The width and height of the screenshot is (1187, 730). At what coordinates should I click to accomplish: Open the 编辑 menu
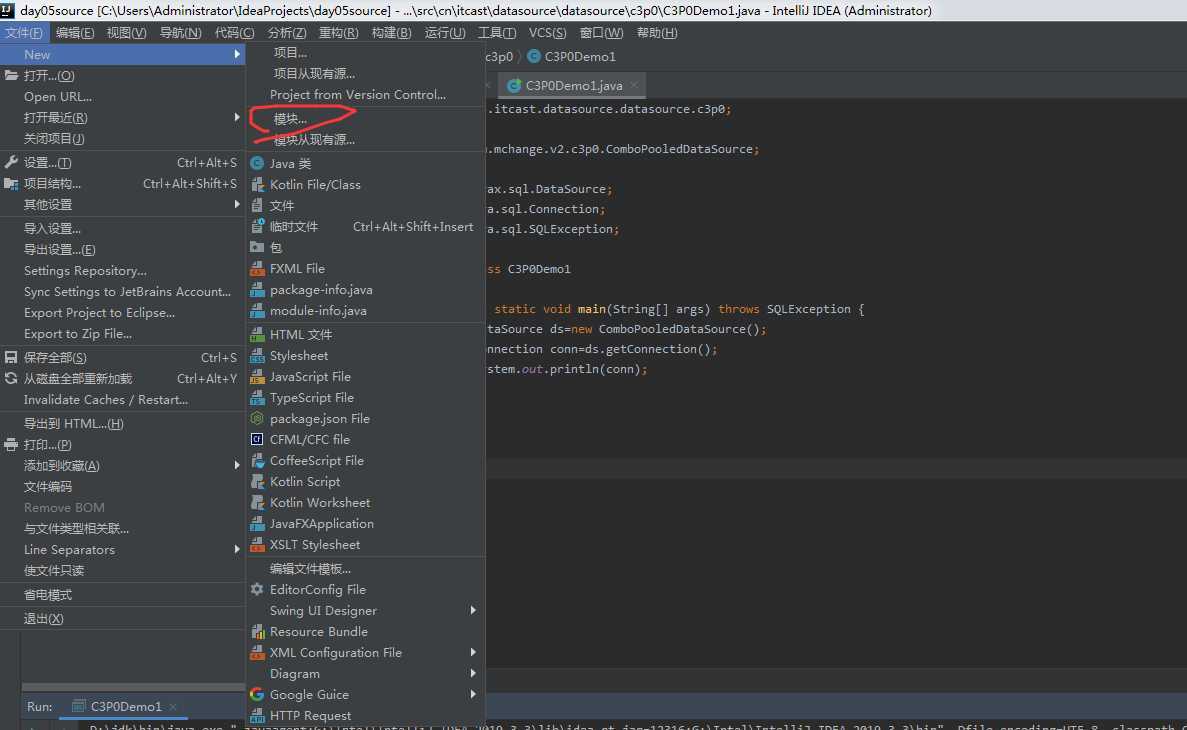tap(75, 33)
